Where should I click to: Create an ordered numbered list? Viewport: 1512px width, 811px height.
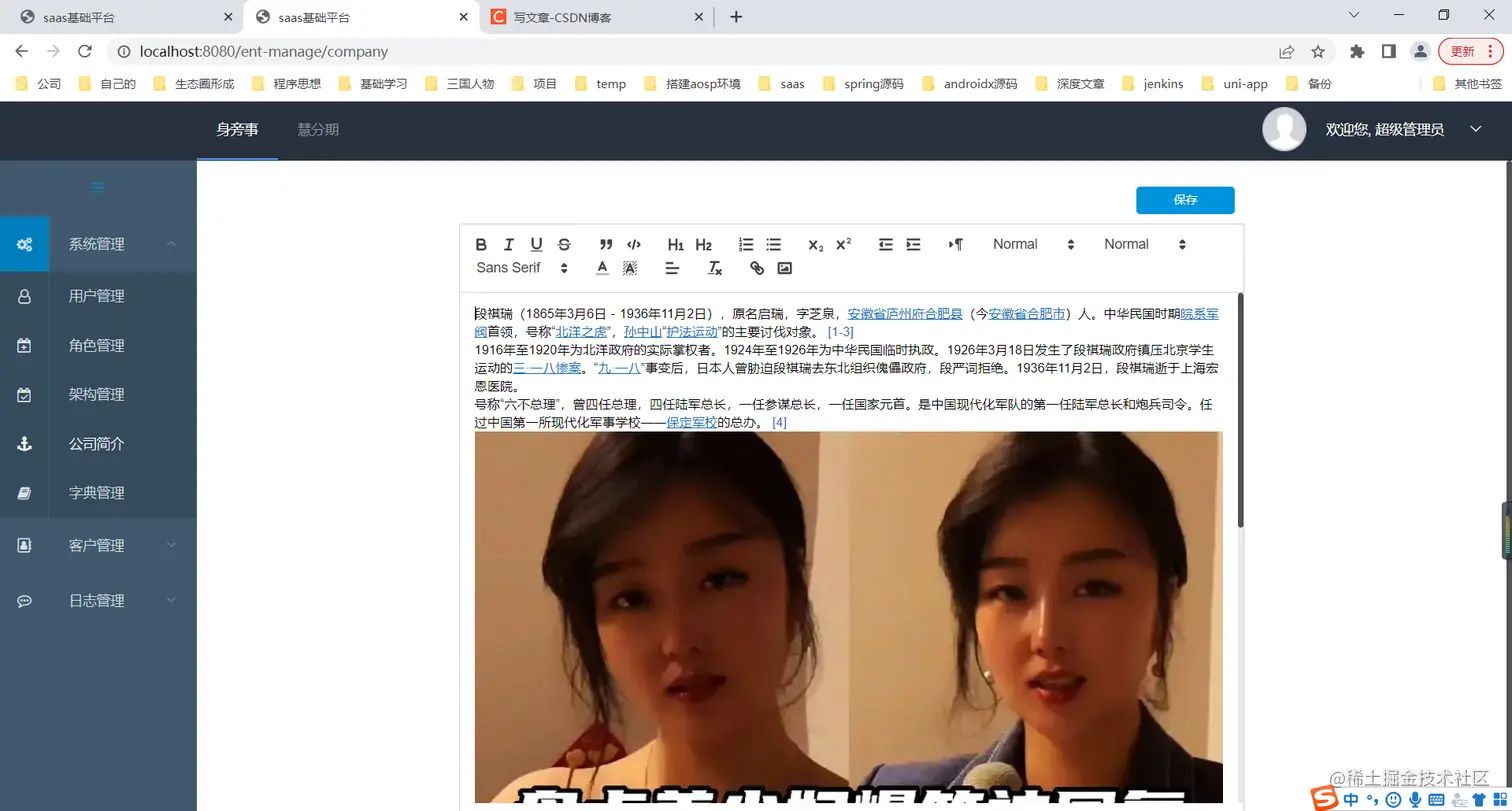746,245
